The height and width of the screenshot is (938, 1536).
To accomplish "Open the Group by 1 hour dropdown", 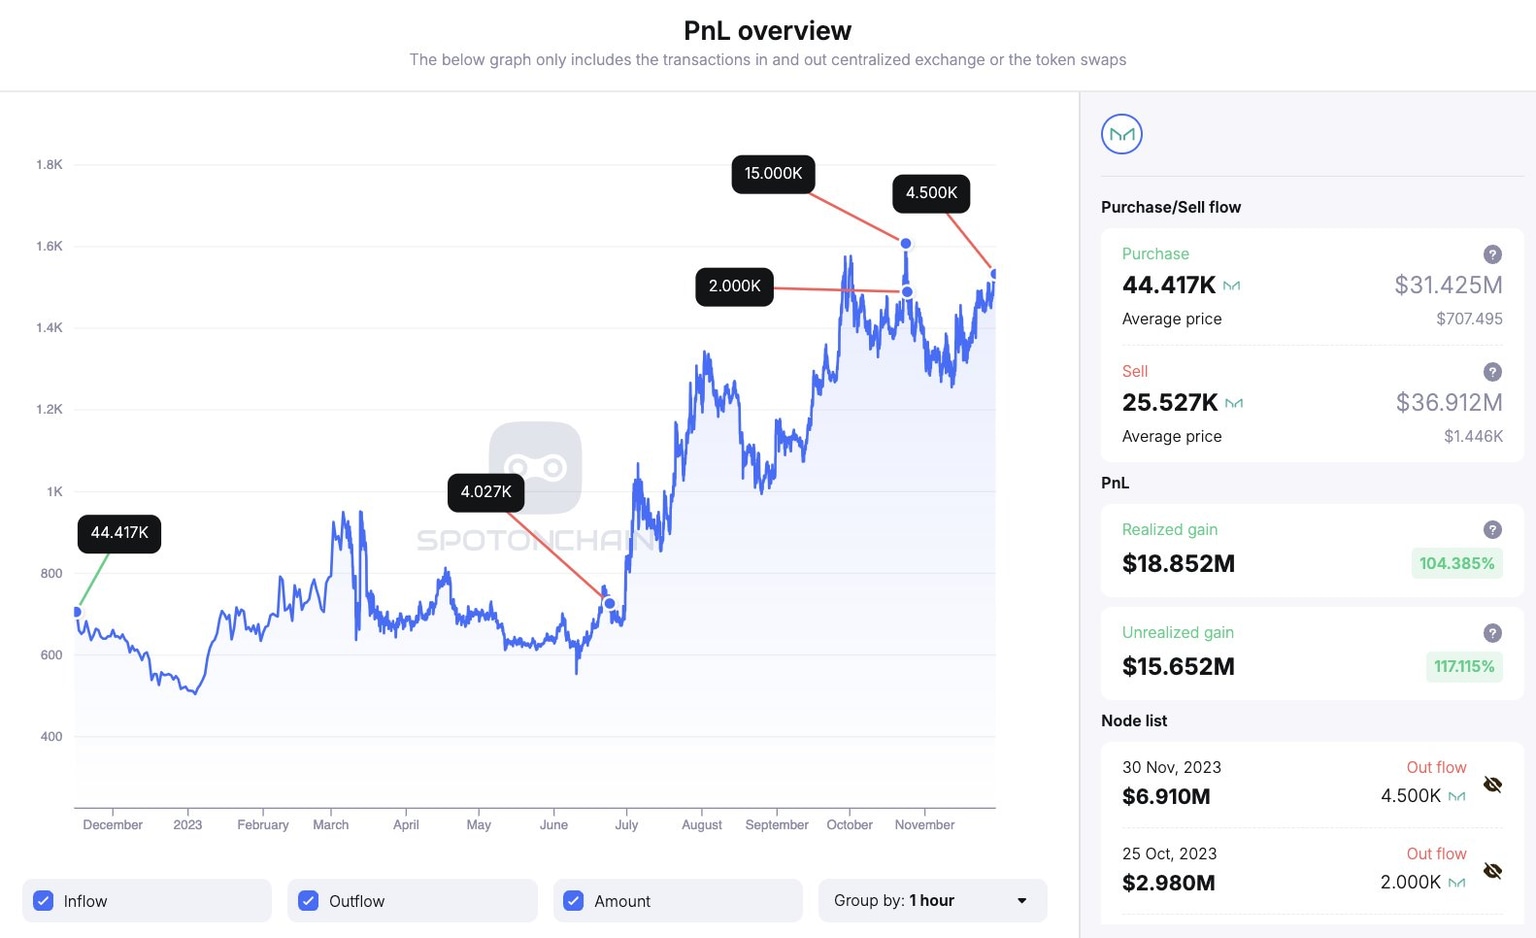I will point(932,901).
